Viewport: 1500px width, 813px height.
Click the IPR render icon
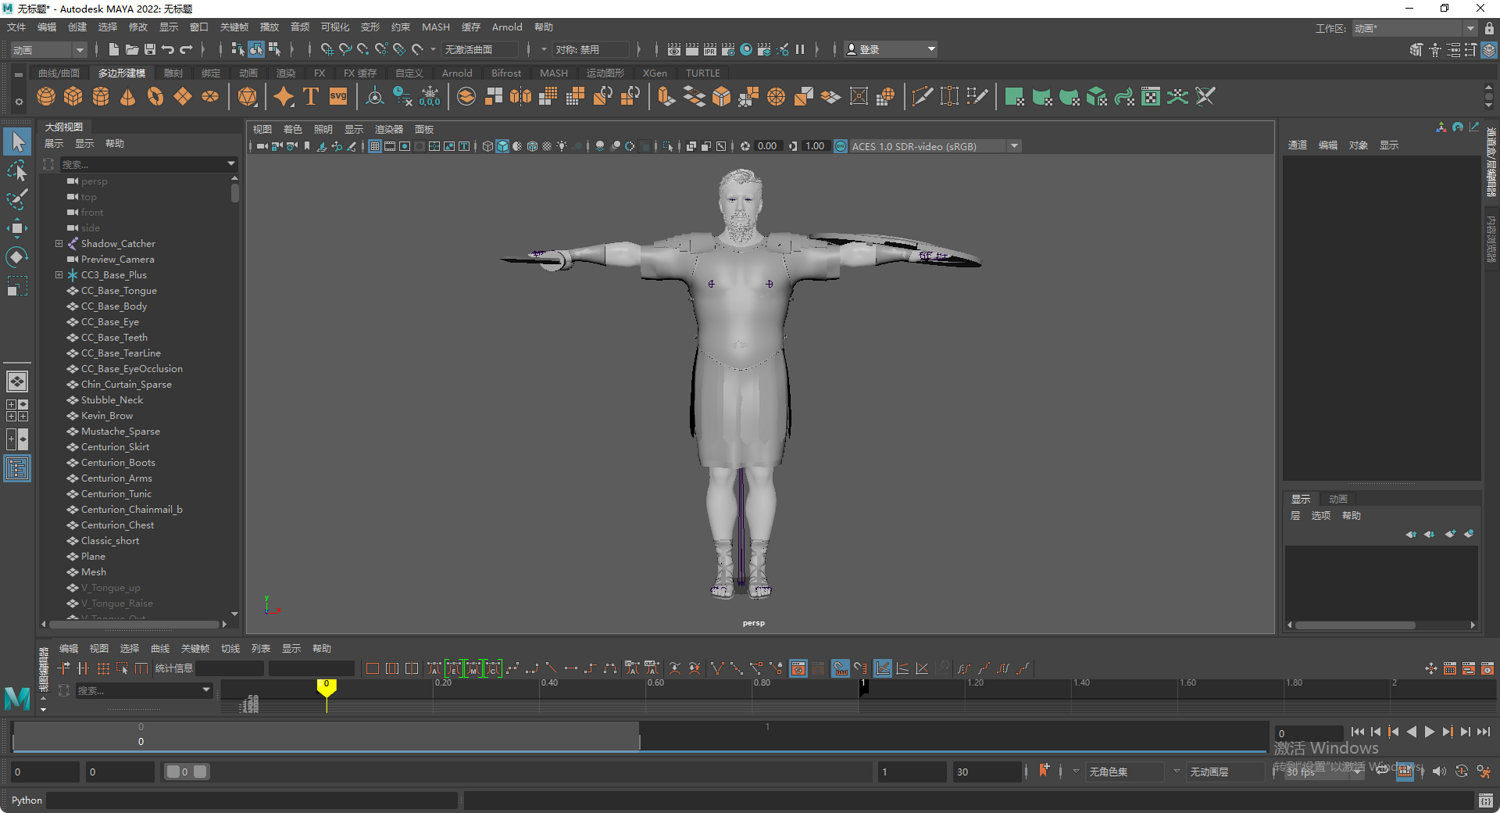709,49
